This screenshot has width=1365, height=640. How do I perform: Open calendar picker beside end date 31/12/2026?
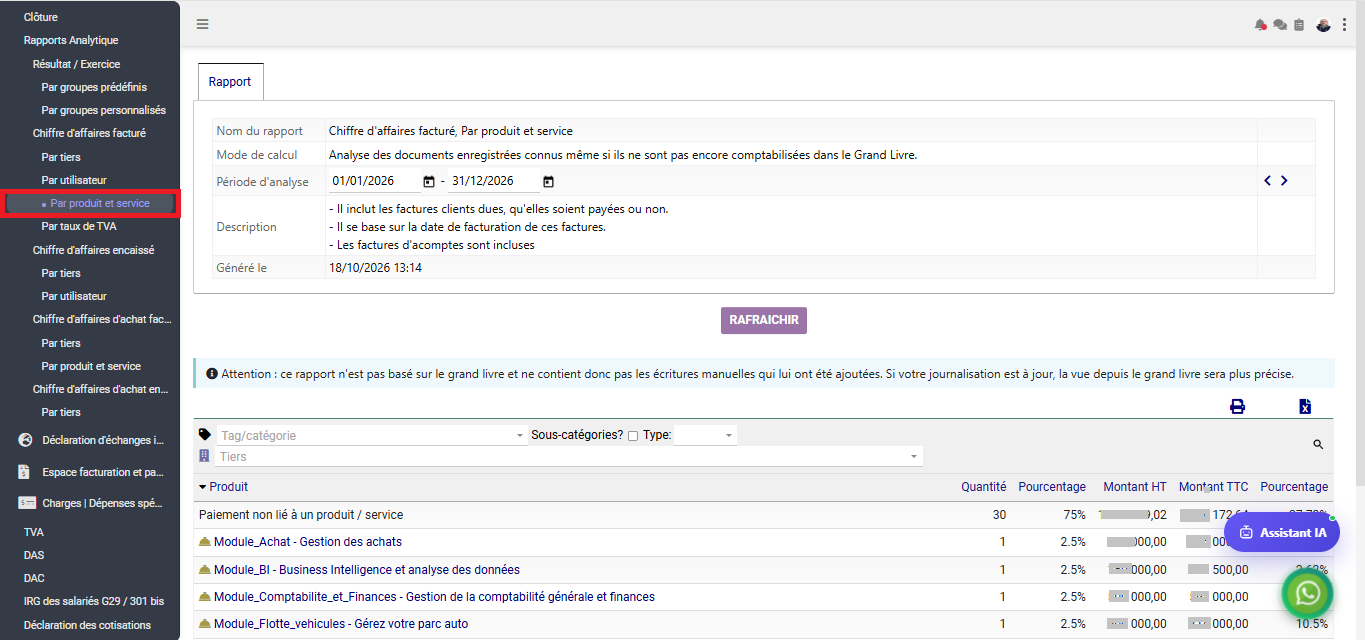[548, 181]
